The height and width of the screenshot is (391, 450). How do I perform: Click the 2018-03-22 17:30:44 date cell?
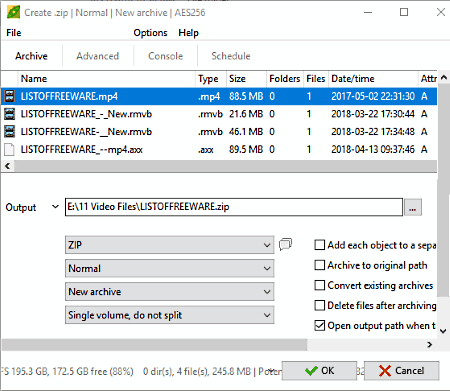click(x=373, y=114)
